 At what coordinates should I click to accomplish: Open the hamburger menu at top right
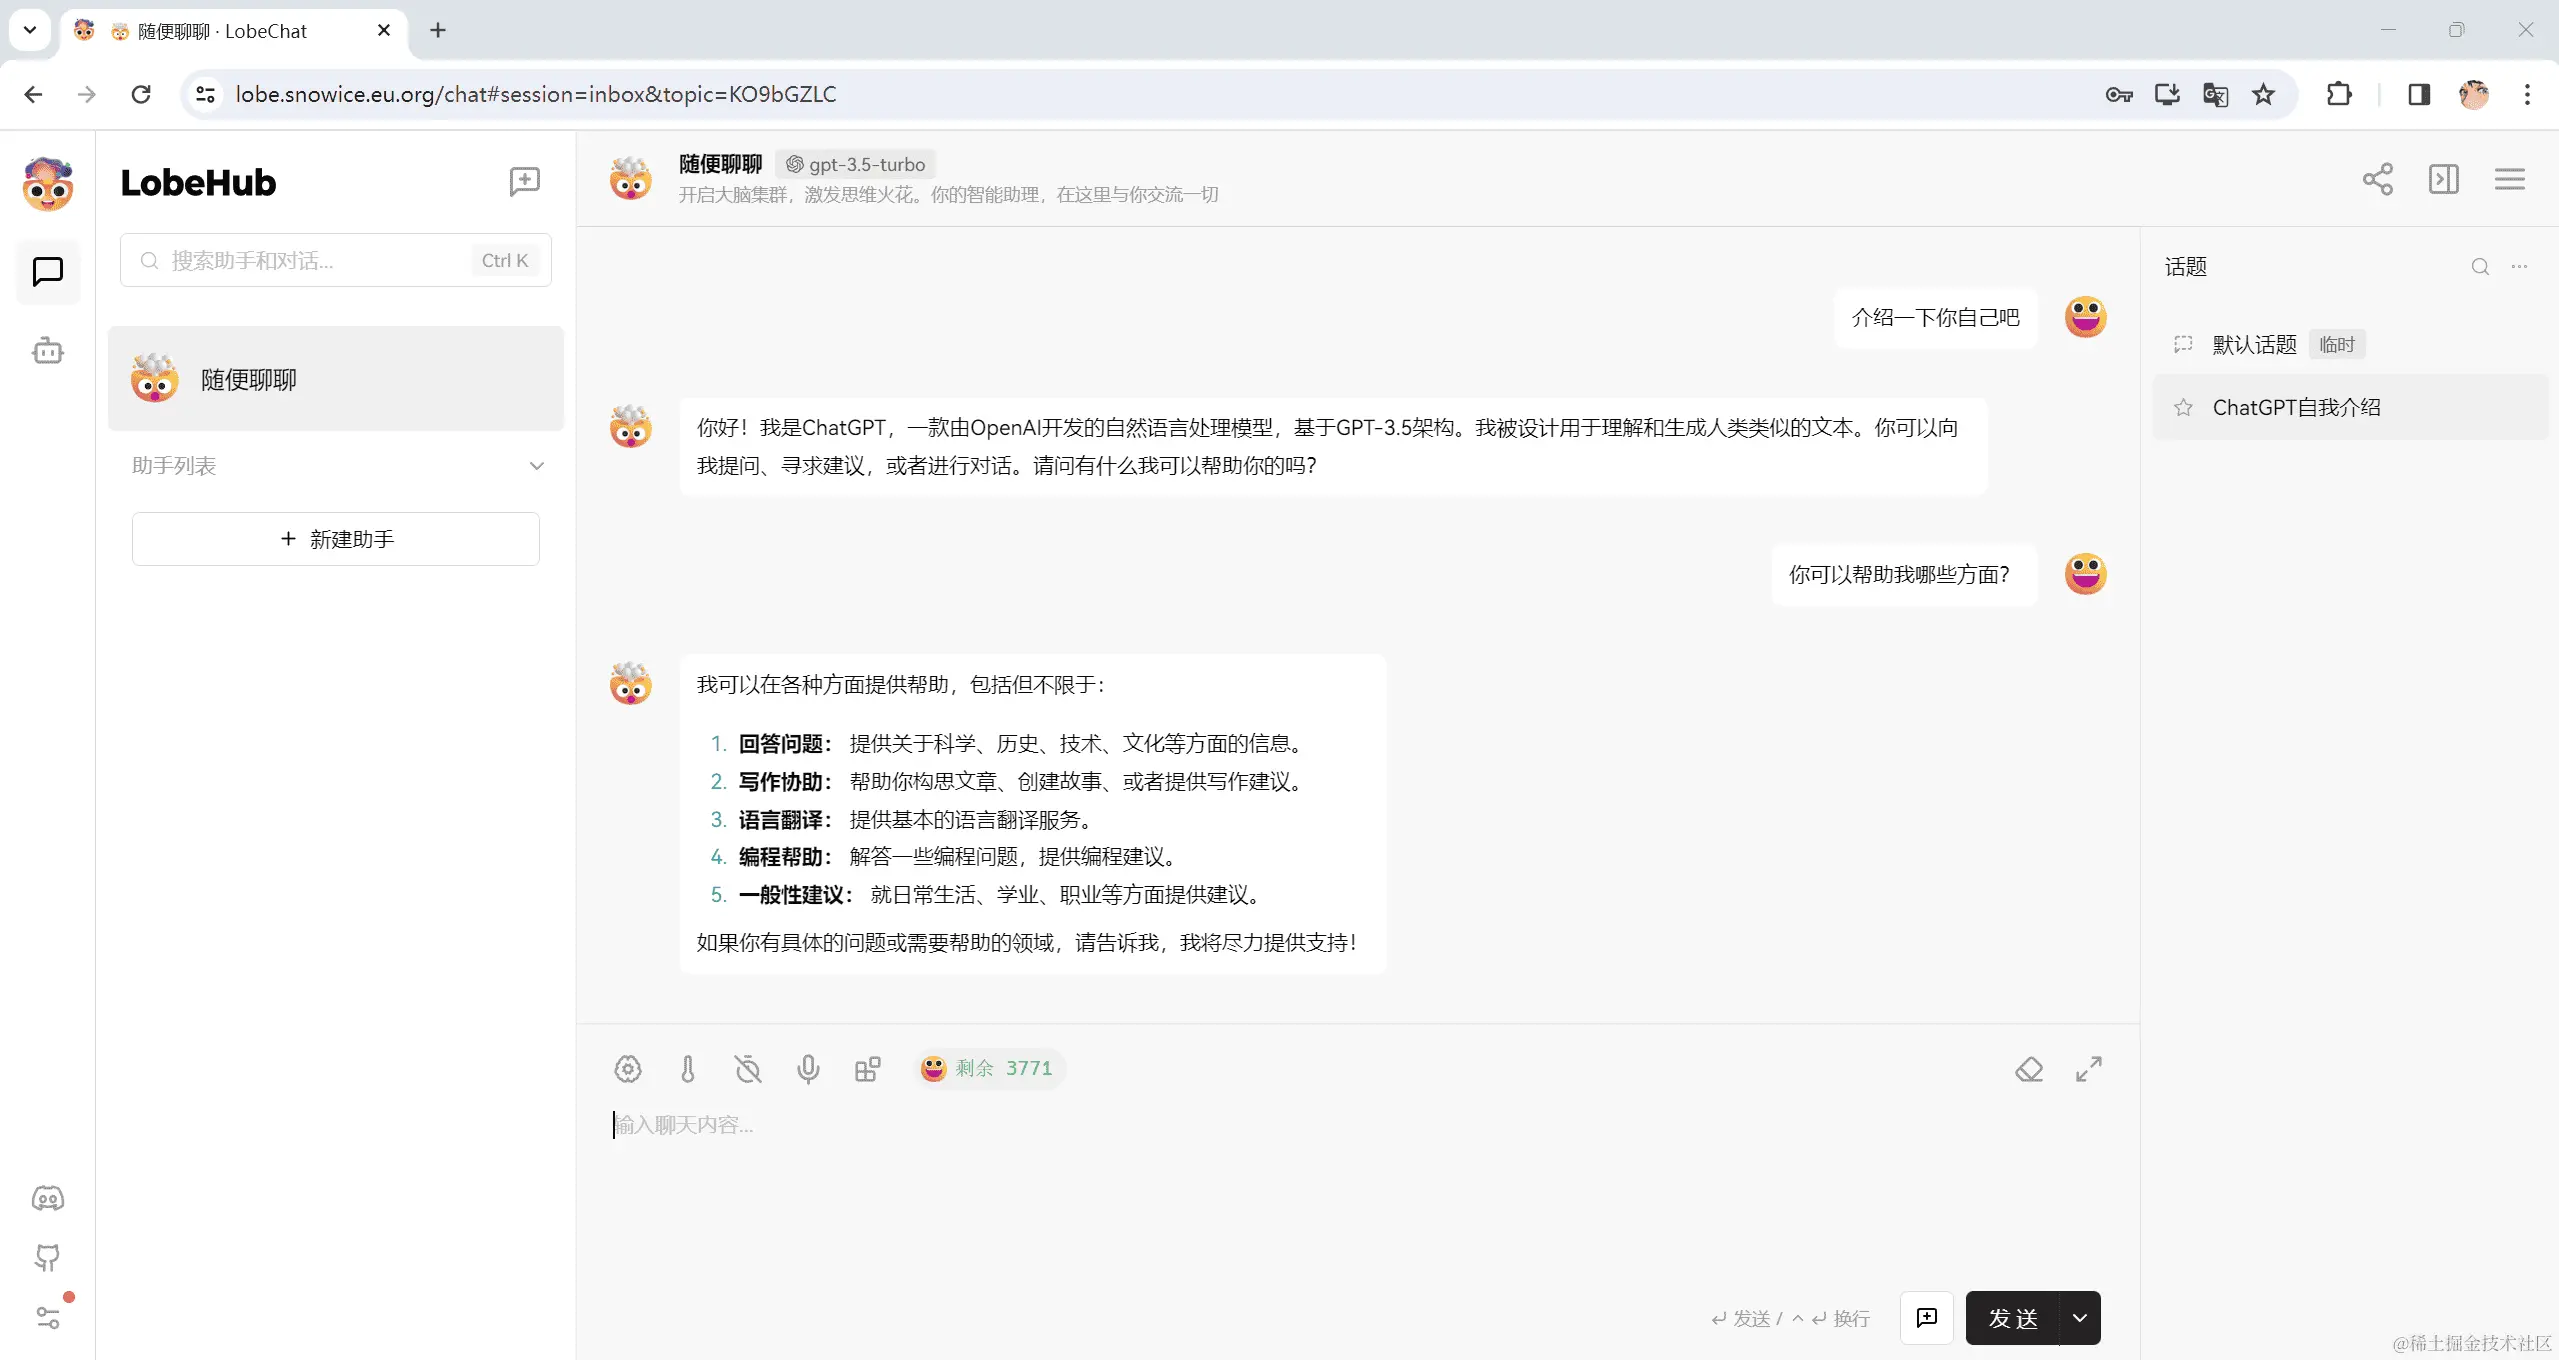point(2510,178)
